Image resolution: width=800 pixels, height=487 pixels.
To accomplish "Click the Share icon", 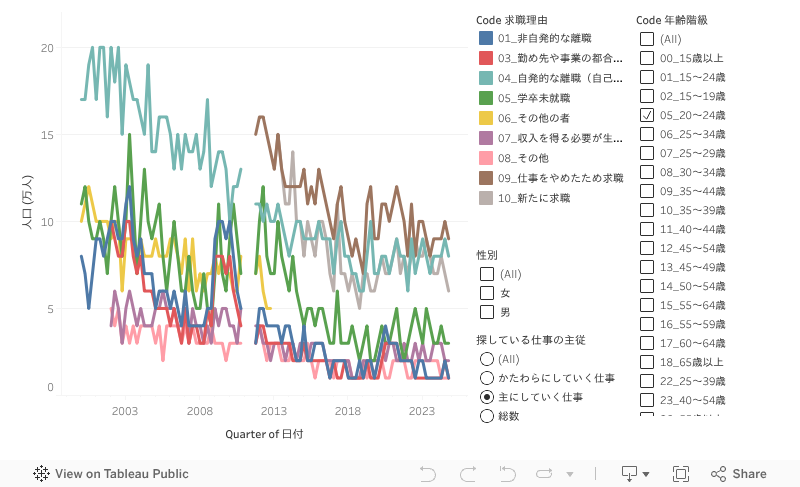I will tap(718, 474).
